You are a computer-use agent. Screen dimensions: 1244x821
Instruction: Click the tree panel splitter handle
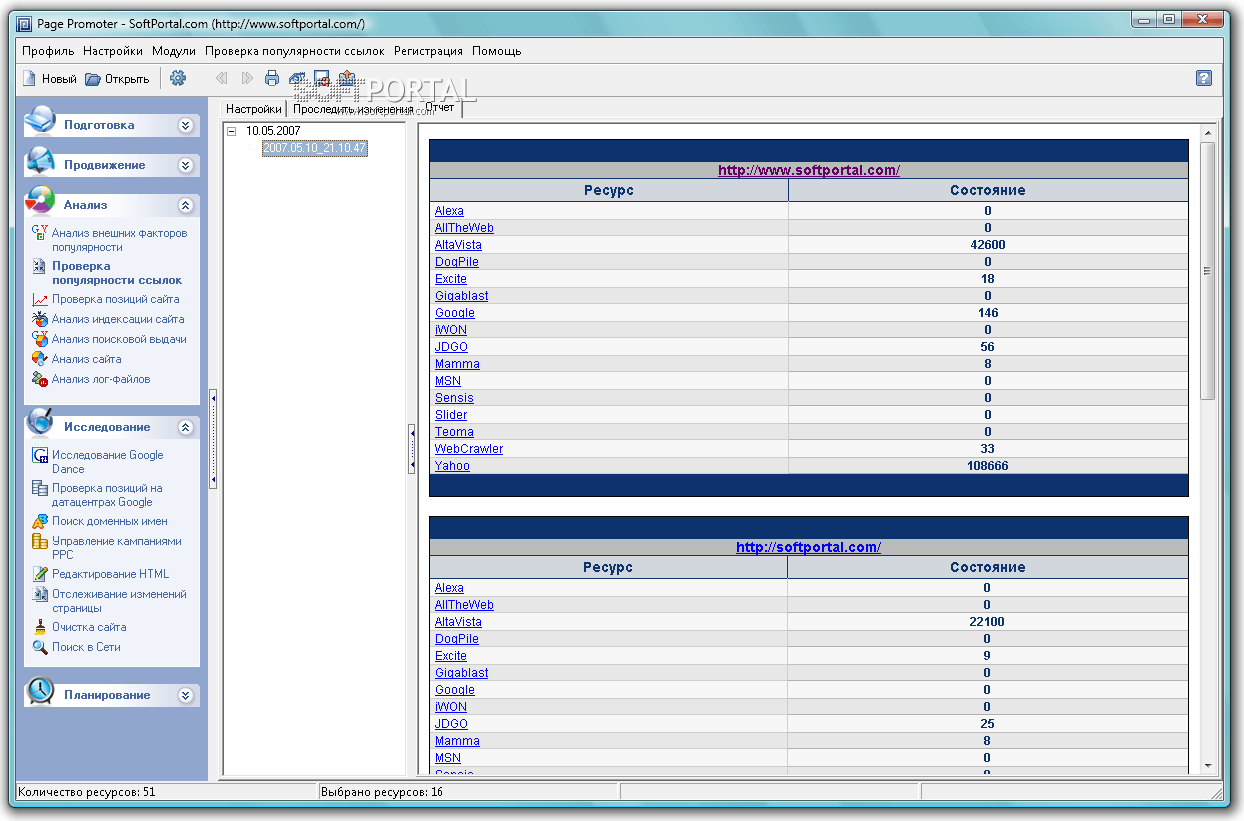click(412, 448)
